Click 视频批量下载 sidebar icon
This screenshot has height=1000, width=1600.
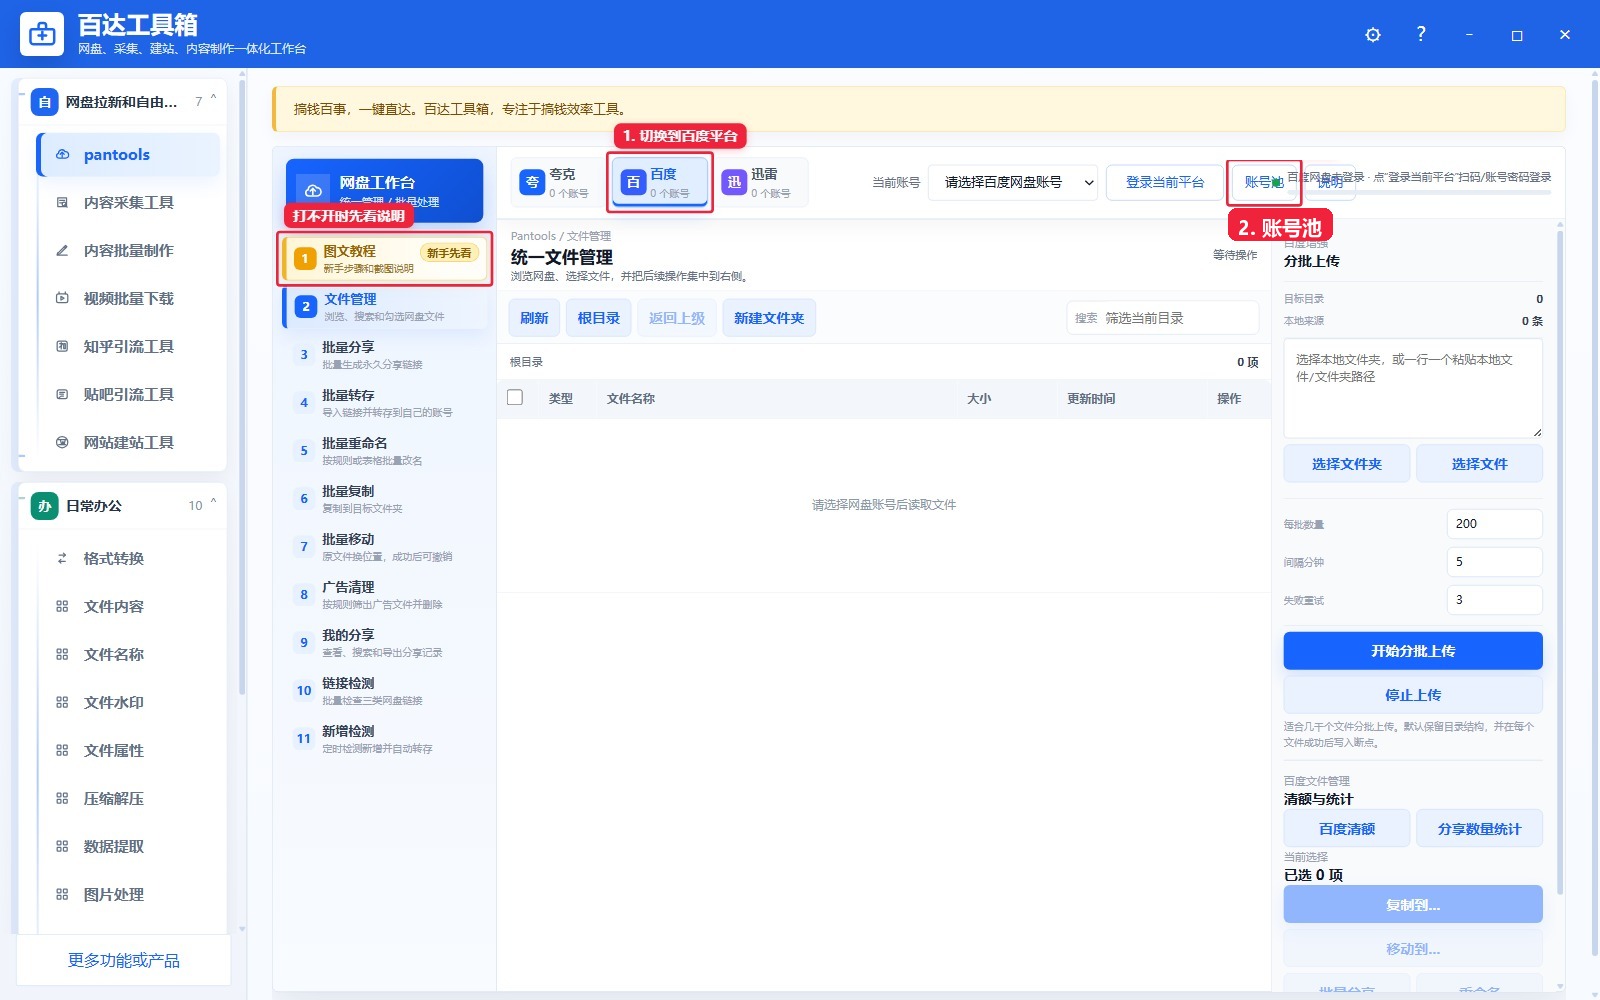click(x=62, y=299)
